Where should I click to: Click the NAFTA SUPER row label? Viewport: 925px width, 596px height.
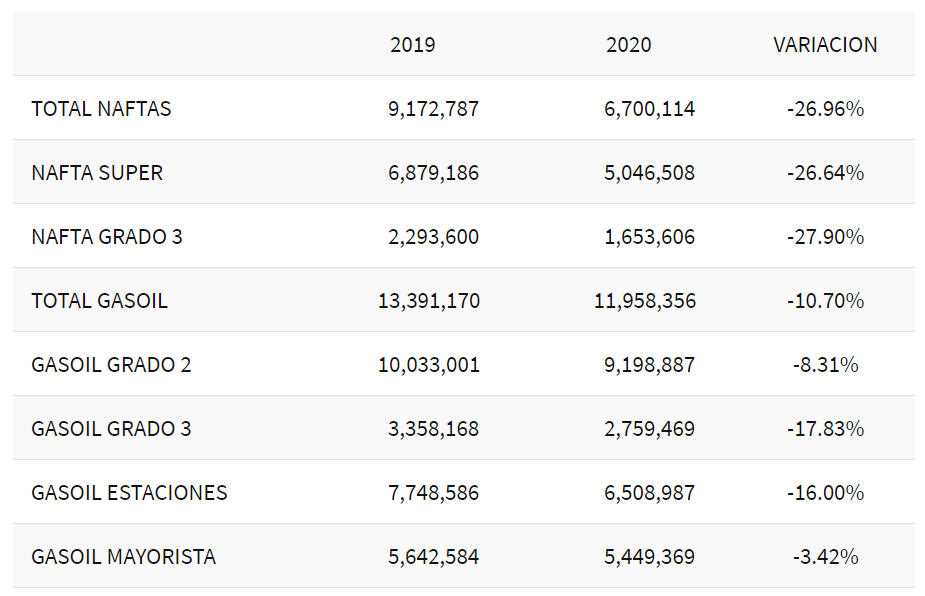[x=97, y=173]
